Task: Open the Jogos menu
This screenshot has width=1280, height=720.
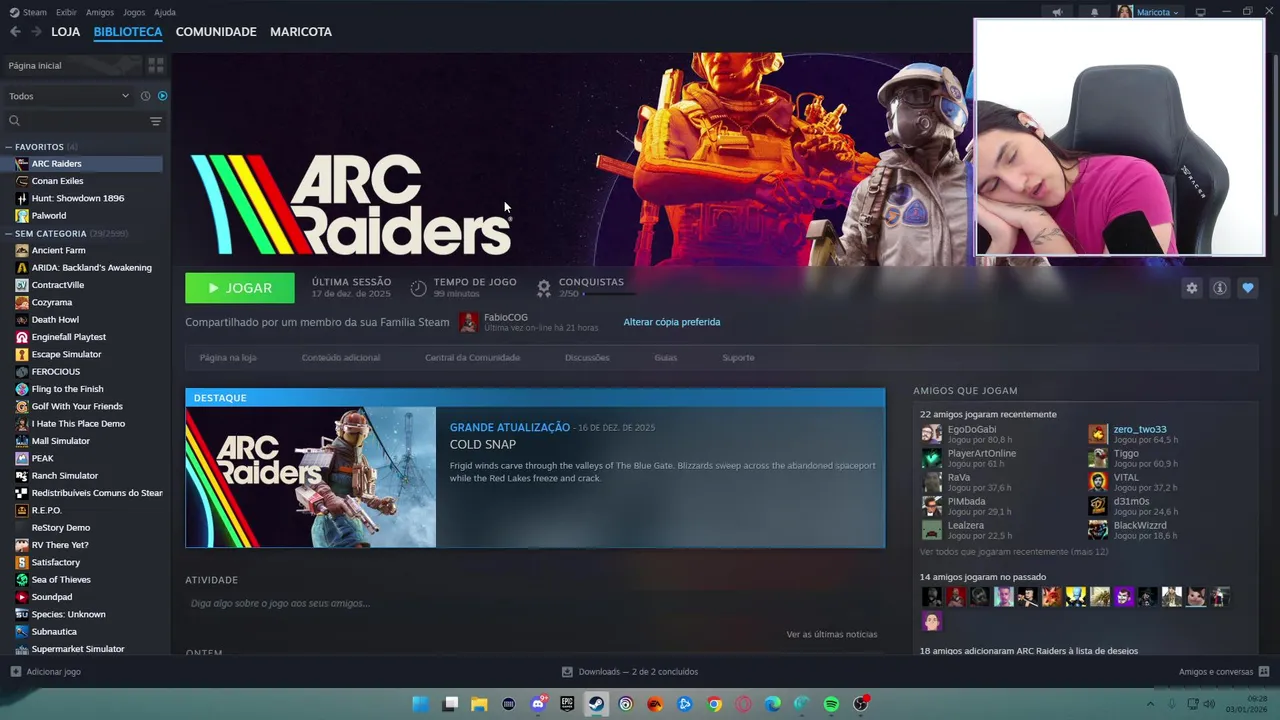Action: (134, 12)
